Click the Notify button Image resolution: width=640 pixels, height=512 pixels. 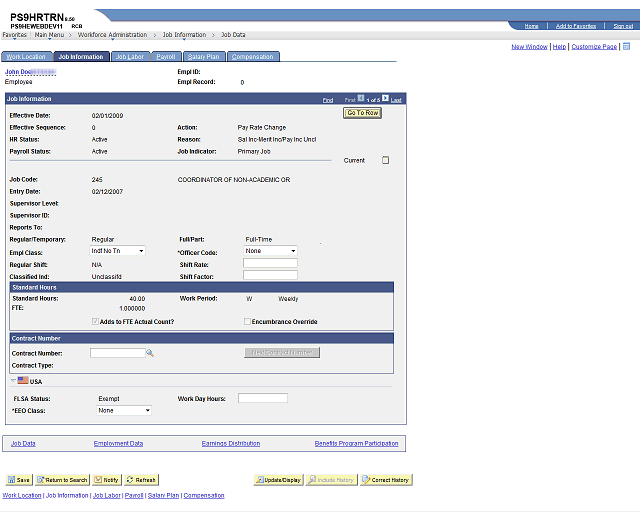107,480
